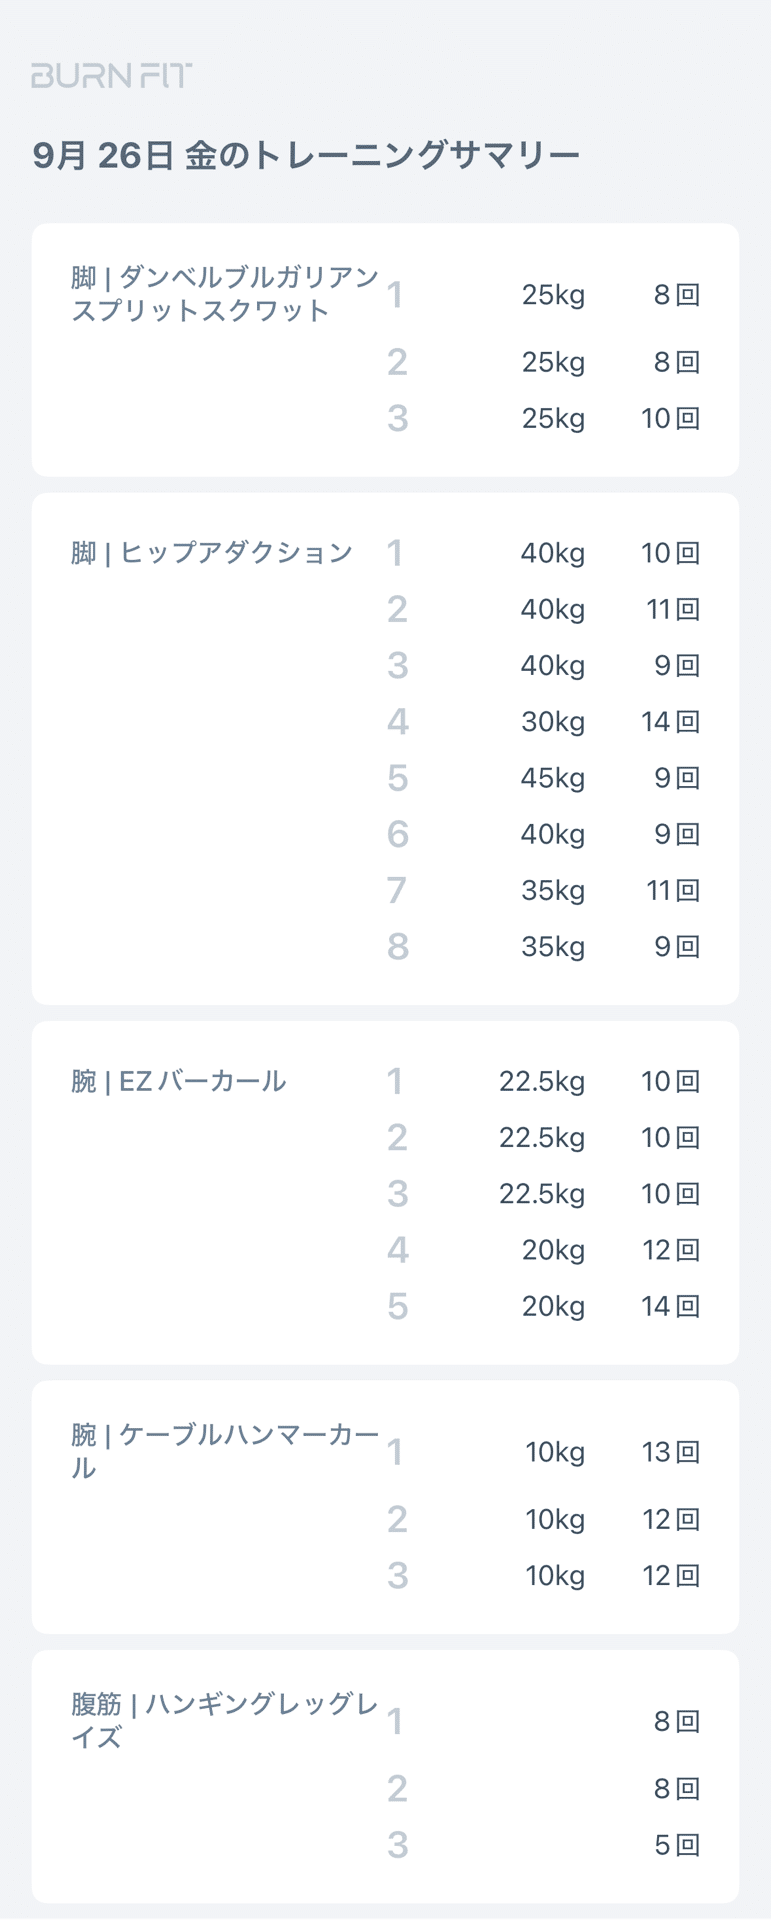This screenshot has width=771, height=1920.
Task: Select the EZ バーカール exercise label
Action: point(179,1081)
